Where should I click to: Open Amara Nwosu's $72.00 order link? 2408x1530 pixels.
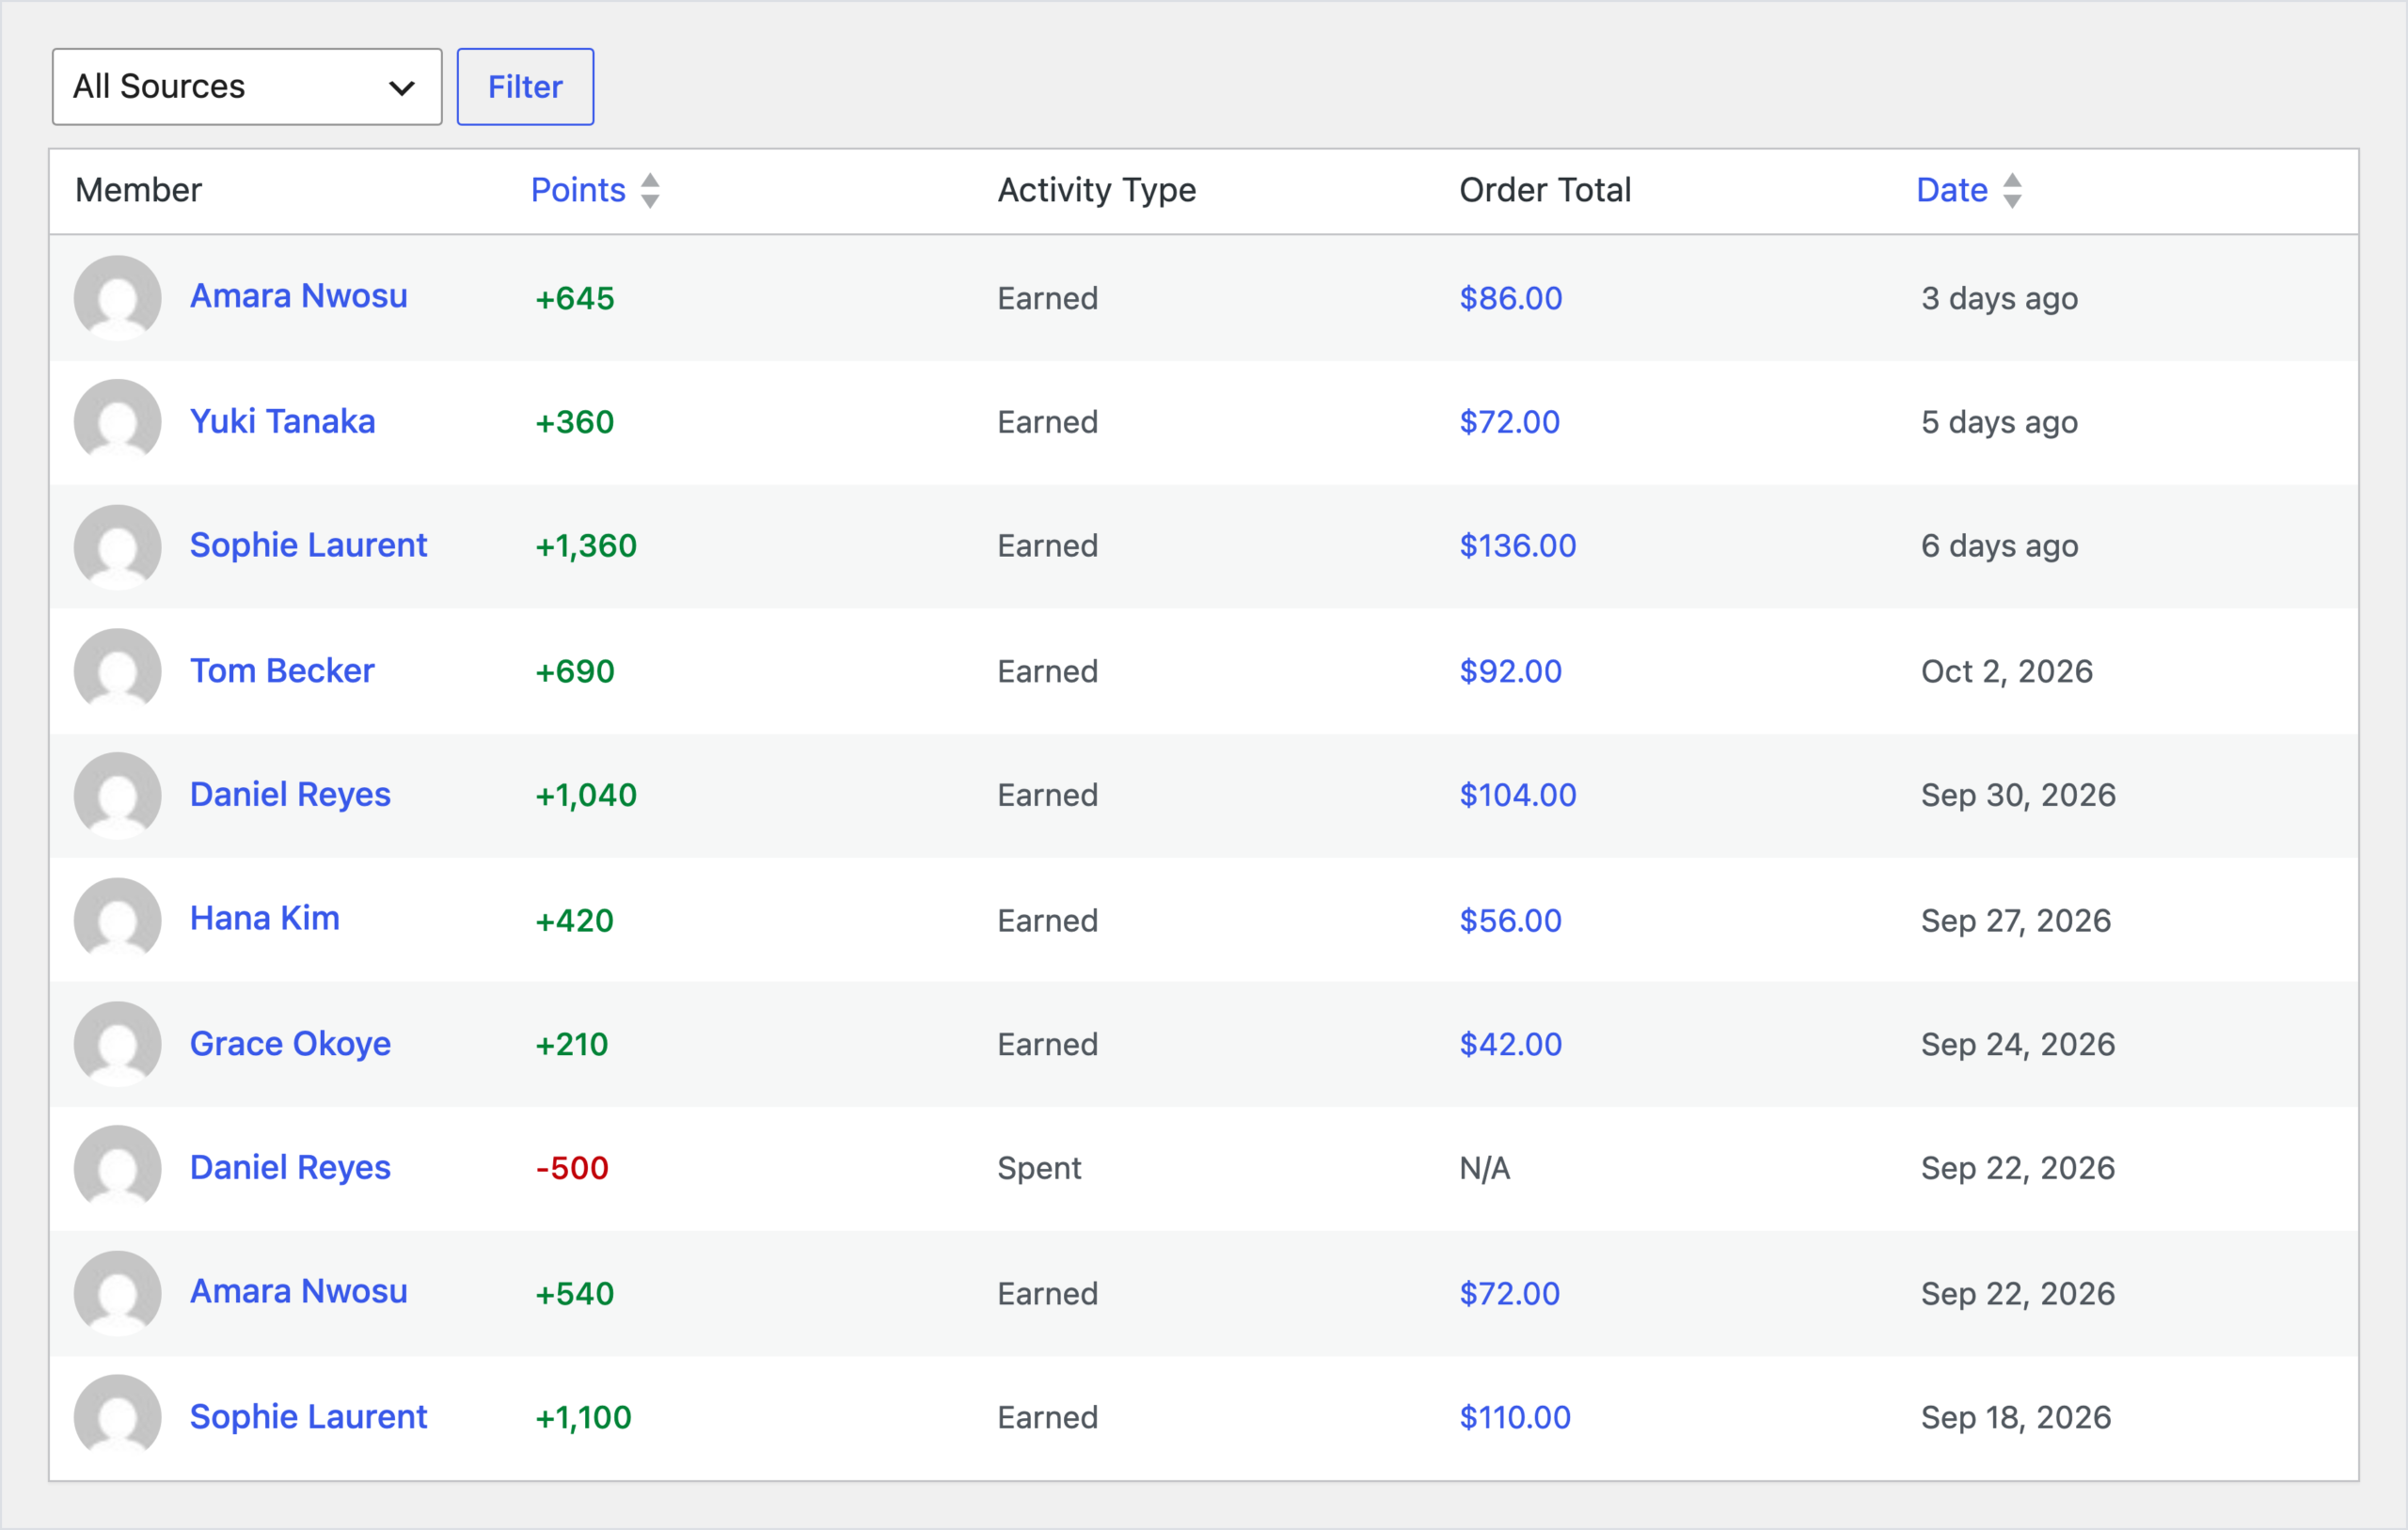[x=1509, y=1293]
